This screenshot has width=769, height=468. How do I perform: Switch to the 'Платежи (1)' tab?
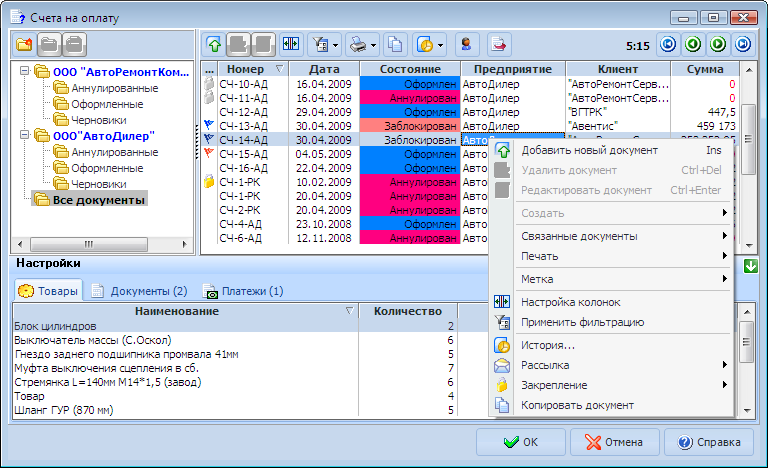click(243, 291)
